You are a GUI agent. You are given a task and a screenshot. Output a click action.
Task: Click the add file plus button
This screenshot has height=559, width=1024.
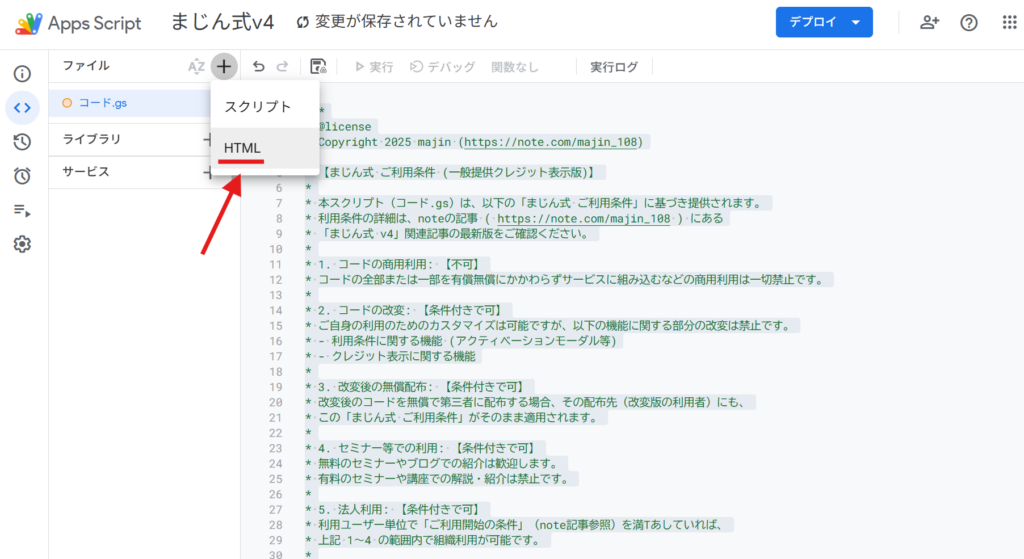(224, 67)
